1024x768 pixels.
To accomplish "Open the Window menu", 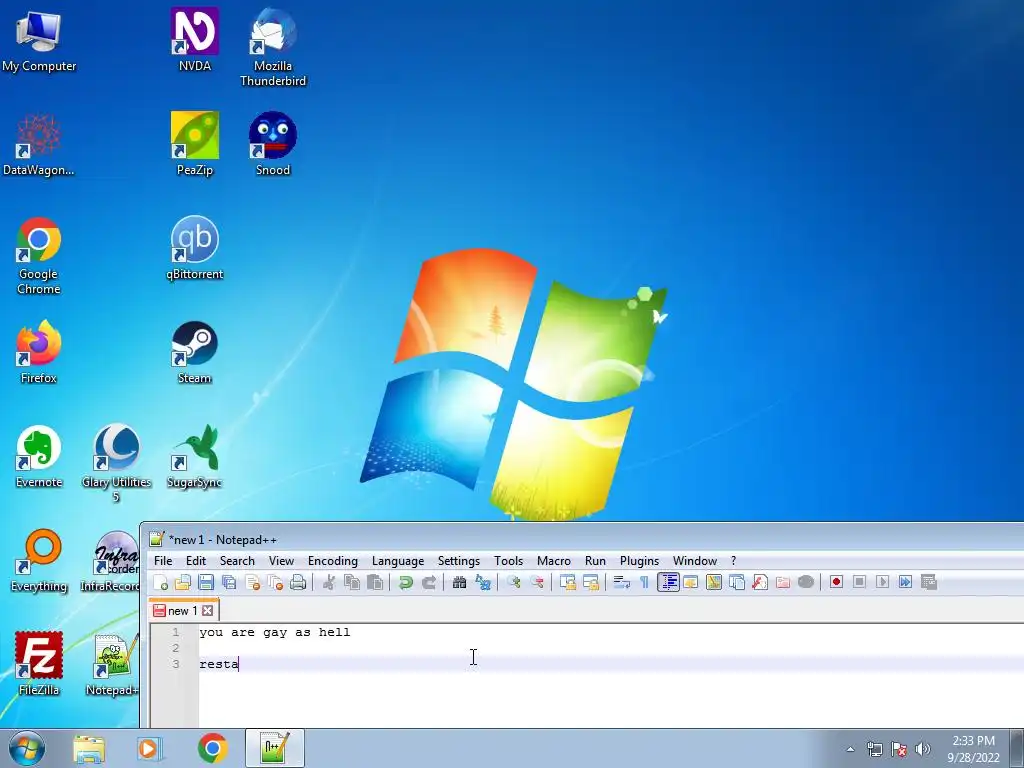I will (695, 561).
